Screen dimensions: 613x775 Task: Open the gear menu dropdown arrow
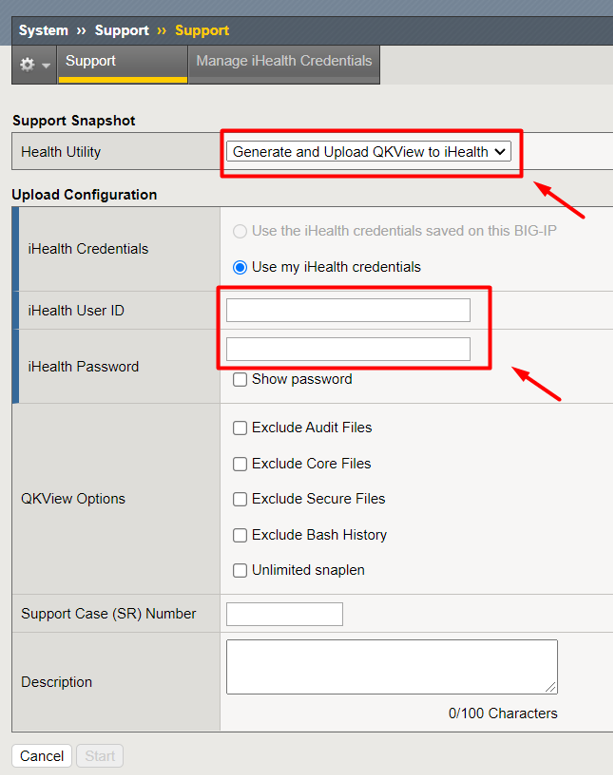[45, 65]
